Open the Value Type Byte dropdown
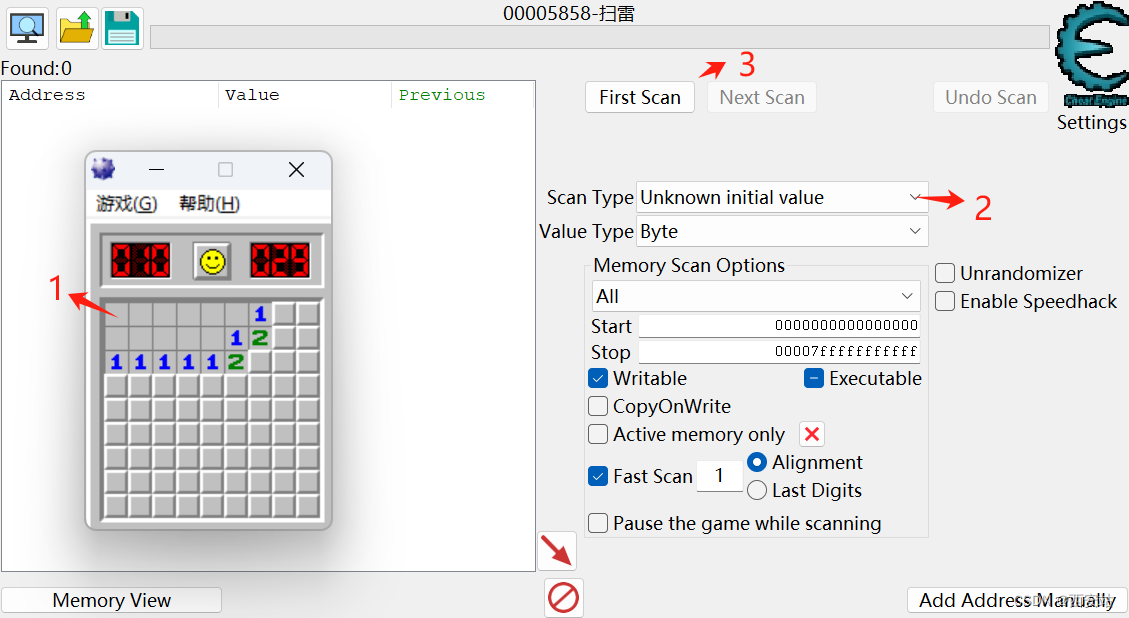The width and height of the screenshot is (1129, 618). click(782, 231)
